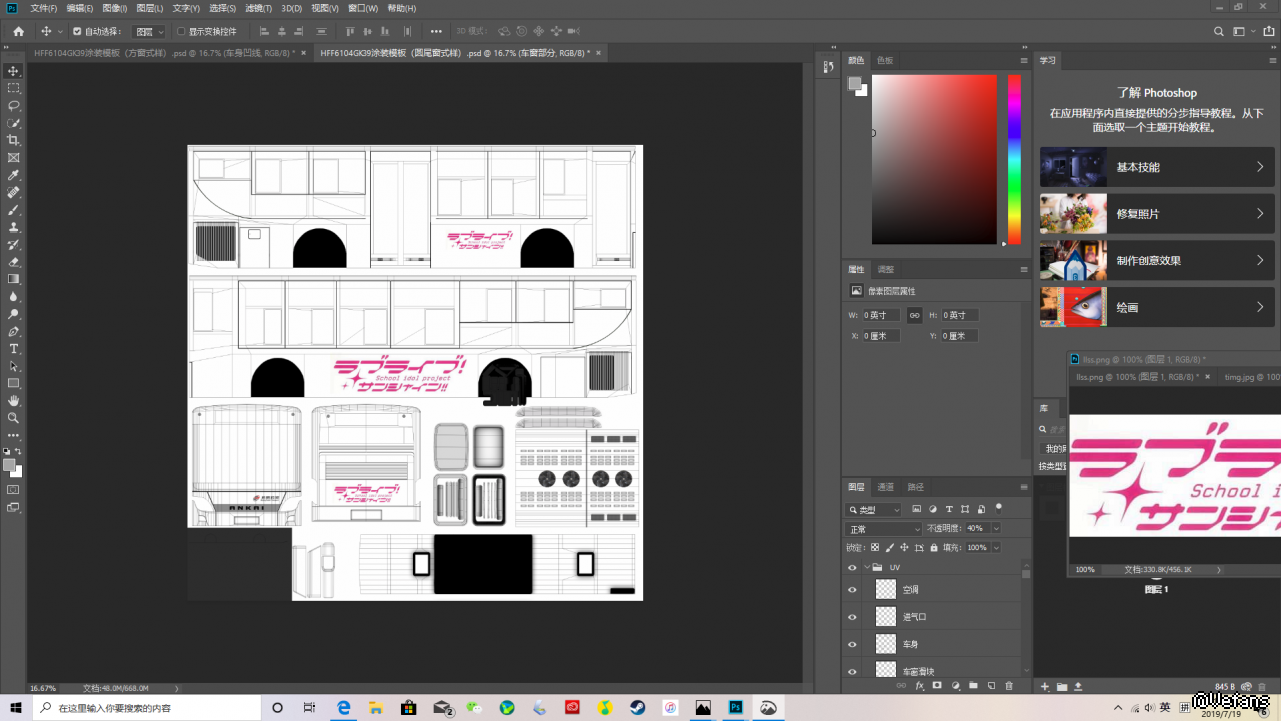Choose the Hand tool

pos(14,401)
